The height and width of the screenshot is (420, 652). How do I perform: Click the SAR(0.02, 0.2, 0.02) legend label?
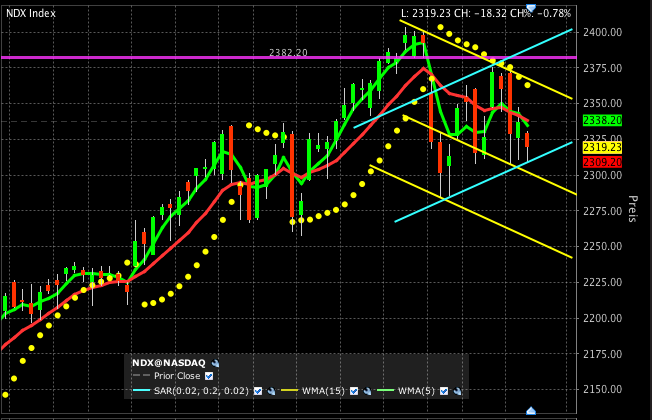(x=201, y=391)
